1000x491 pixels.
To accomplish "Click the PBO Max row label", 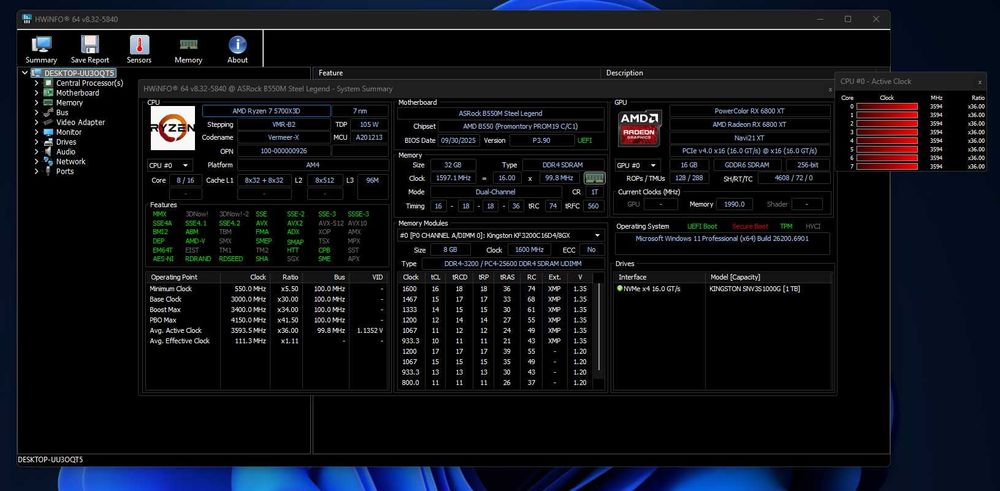I will pos(163,320).
